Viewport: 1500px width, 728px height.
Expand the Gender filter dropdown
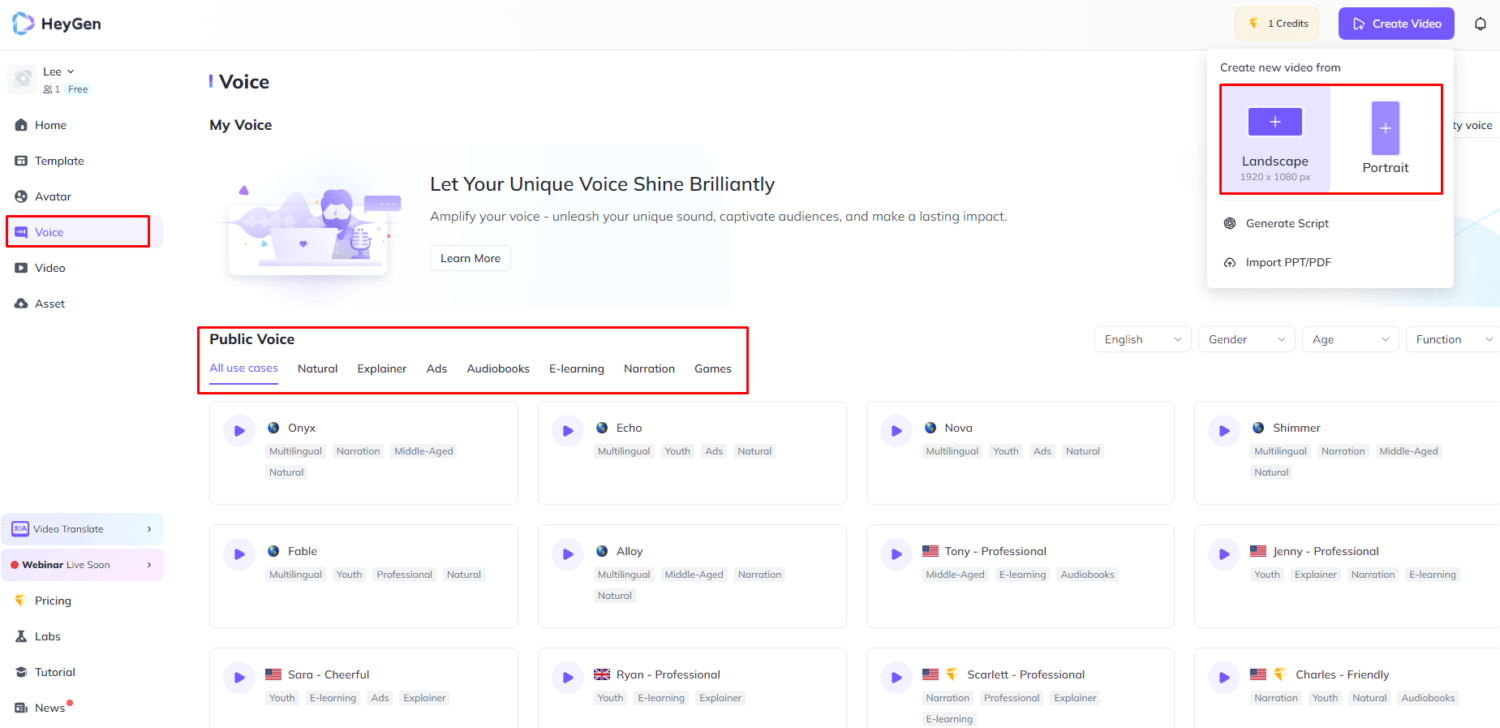click(1246, 340)
